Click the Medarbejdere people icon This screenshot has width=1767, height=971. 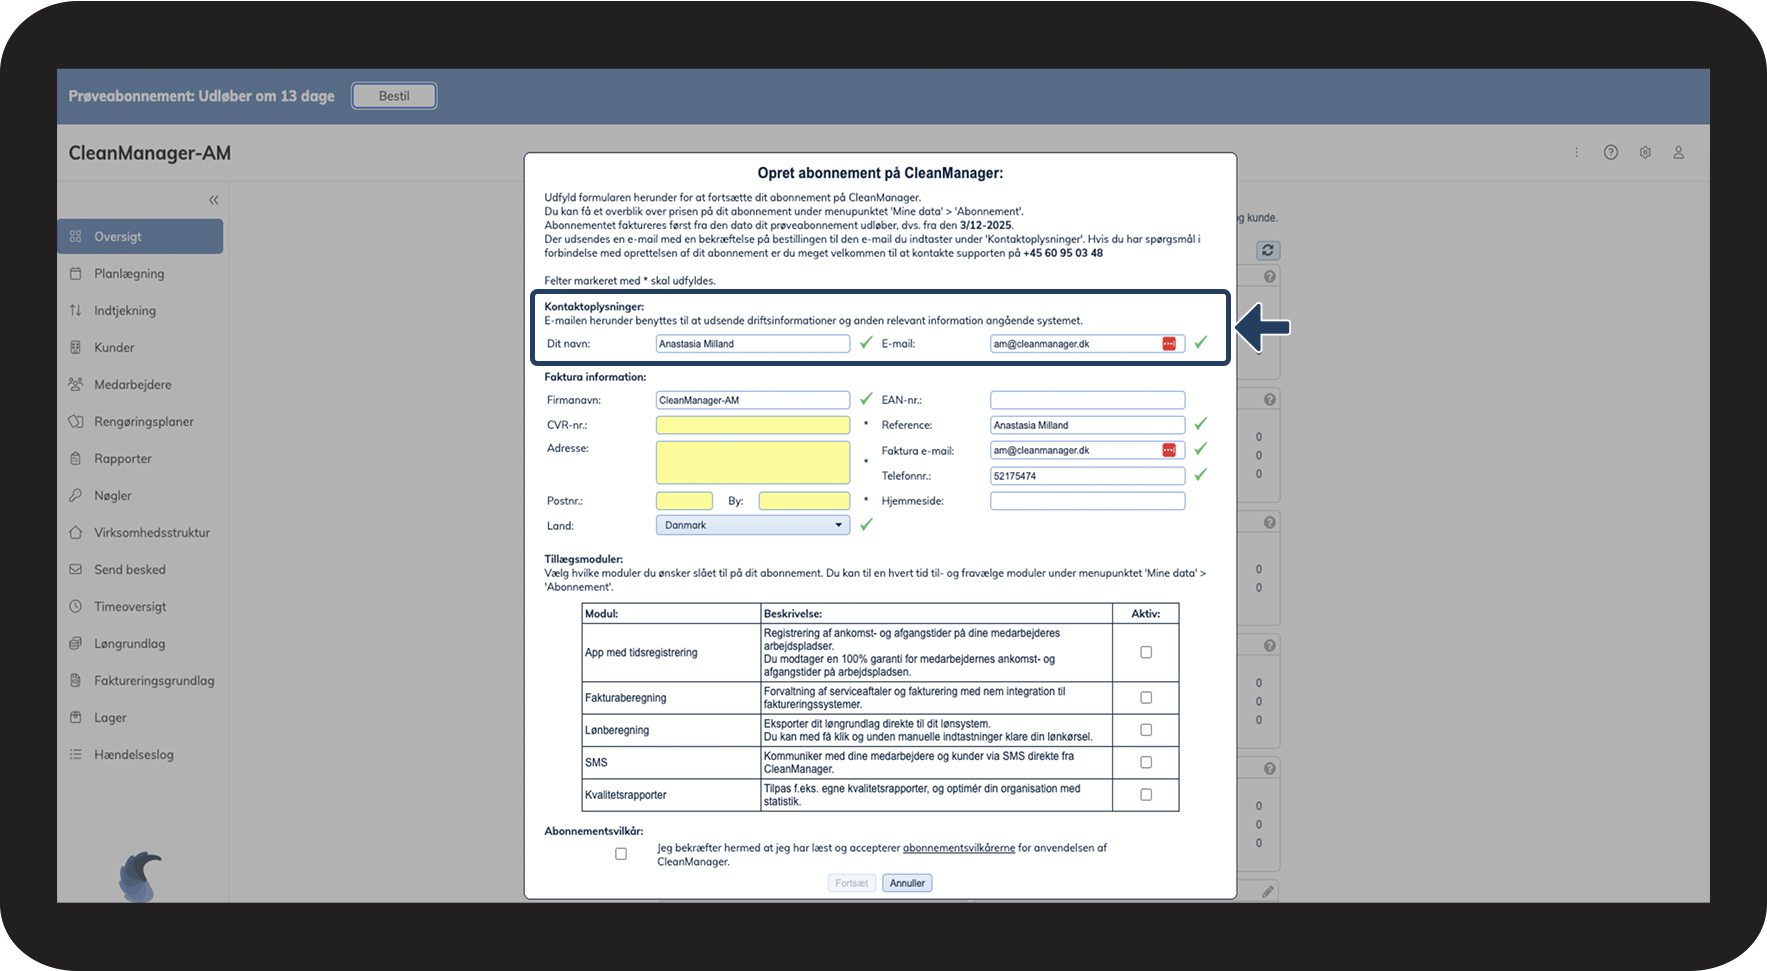[x=76, y=385]
